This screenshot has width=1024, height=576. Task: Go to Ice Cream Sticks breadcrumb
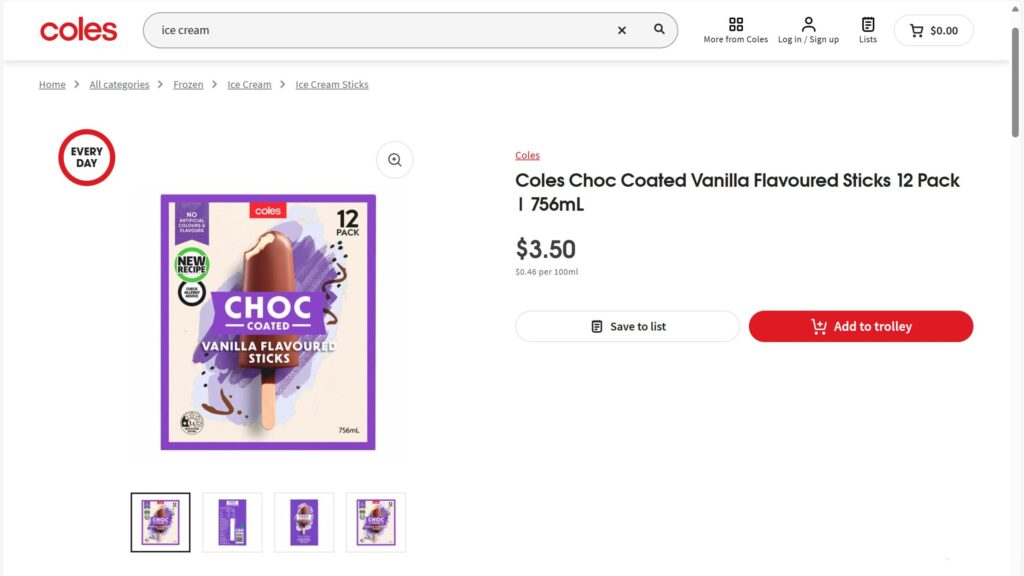332,85
